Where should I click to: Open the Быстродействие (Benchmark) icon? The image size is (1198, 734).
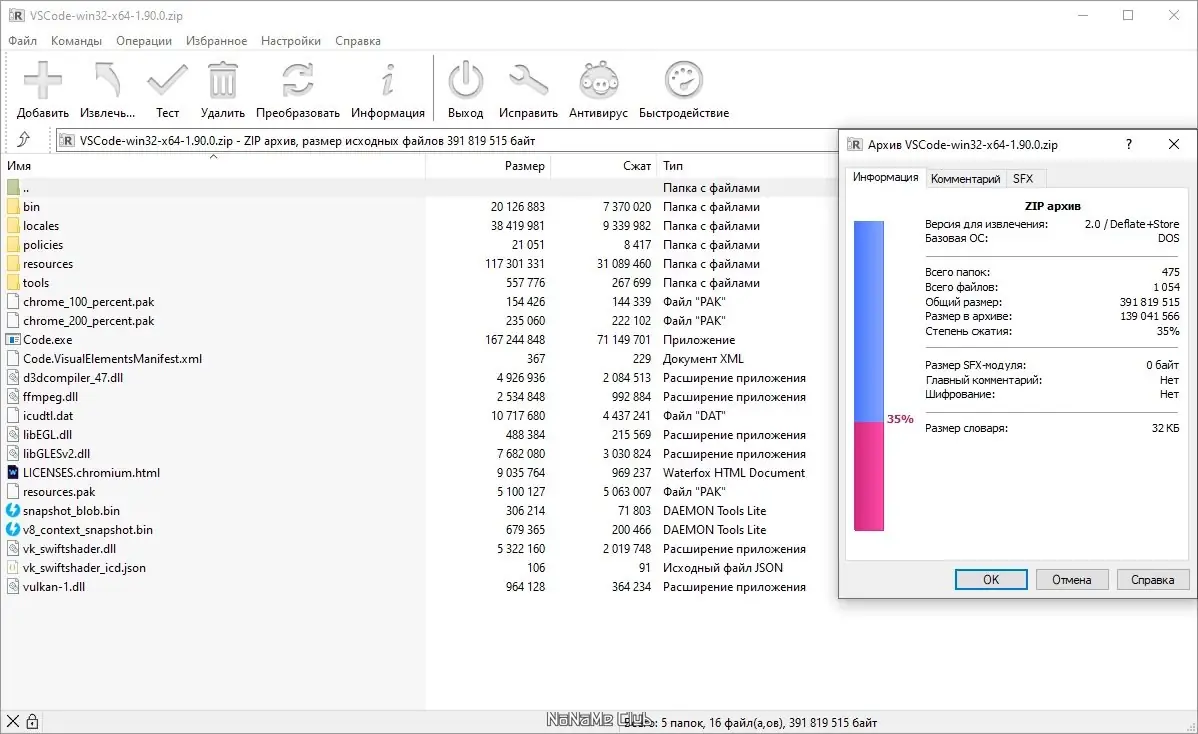coord(683,80)
